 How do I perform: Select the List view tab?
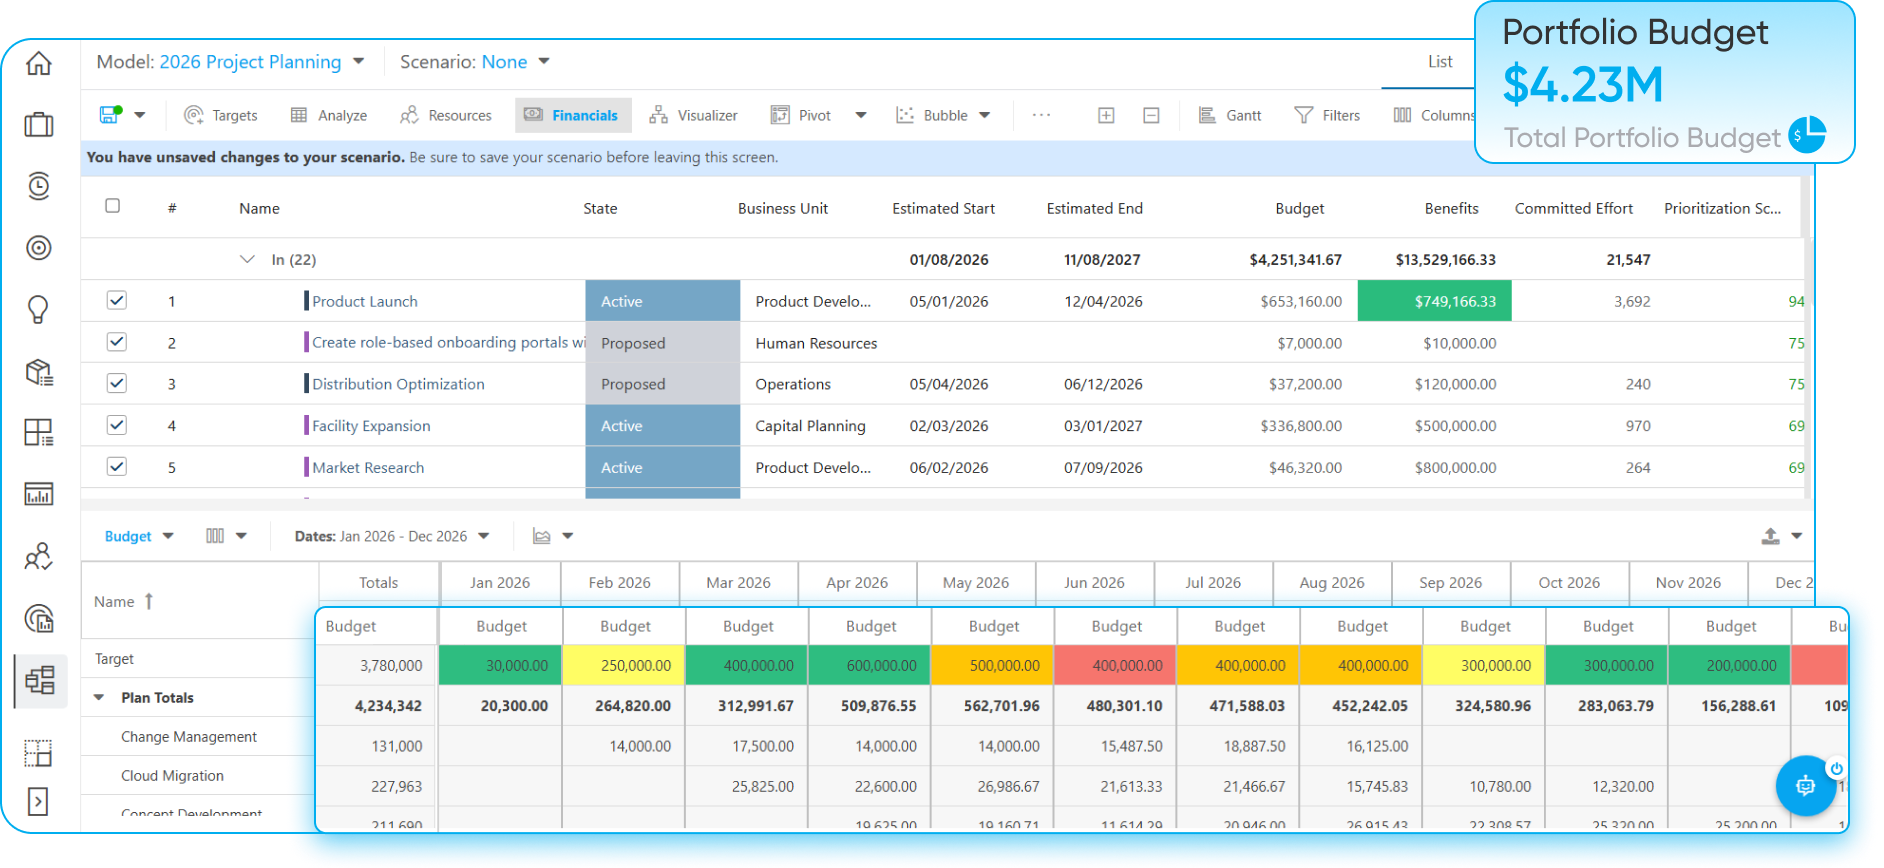[x=1440, y=62]
